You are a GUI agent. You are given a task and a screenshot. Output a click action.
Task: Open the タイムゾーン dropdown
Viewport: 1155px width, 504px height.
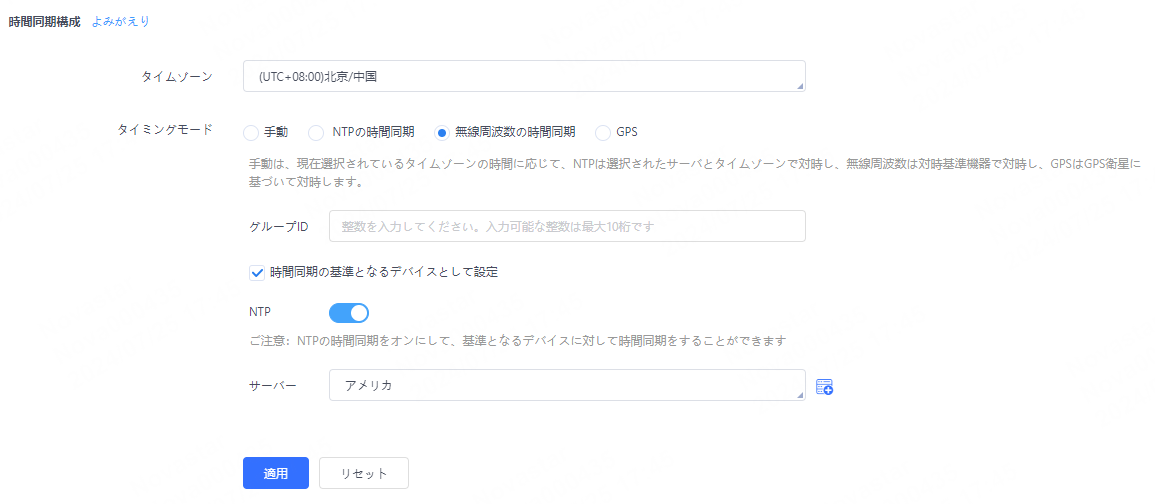523,76
